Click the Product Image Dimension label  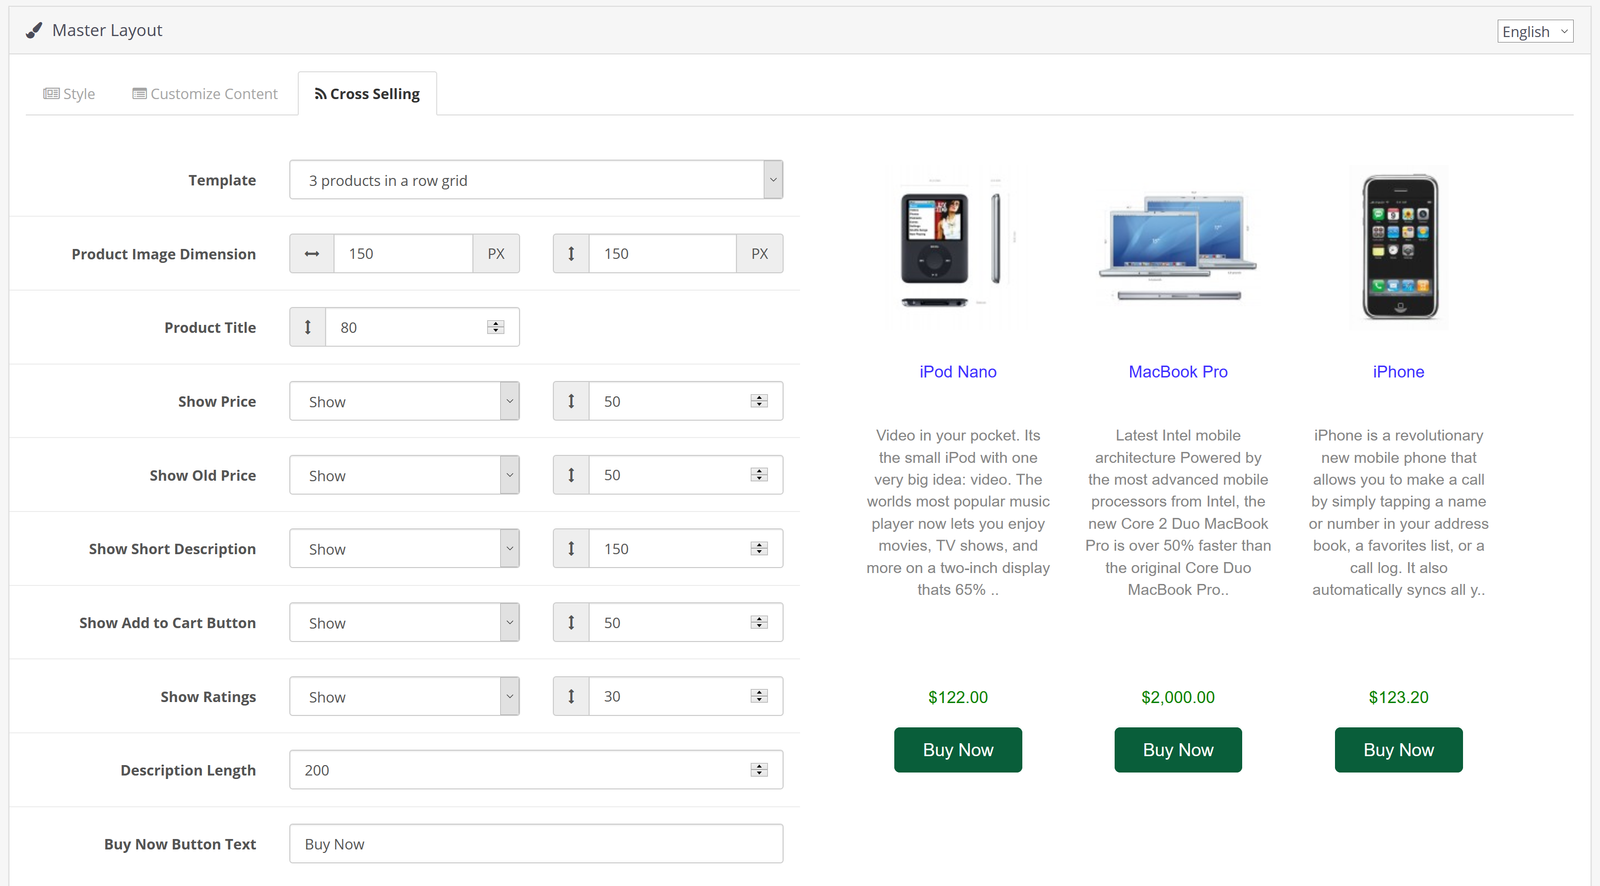[164, 254]
